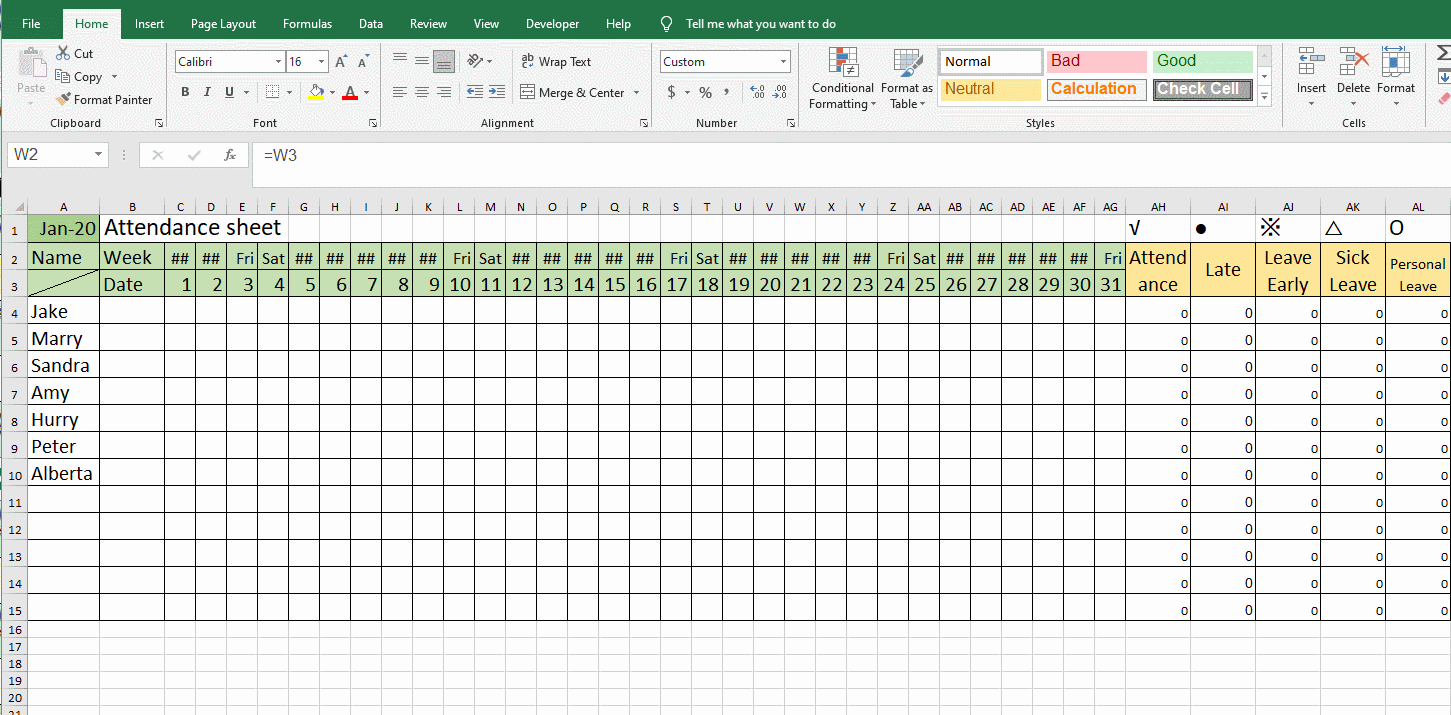Align text left
The image size is (1451, 715).
[400, 92]
